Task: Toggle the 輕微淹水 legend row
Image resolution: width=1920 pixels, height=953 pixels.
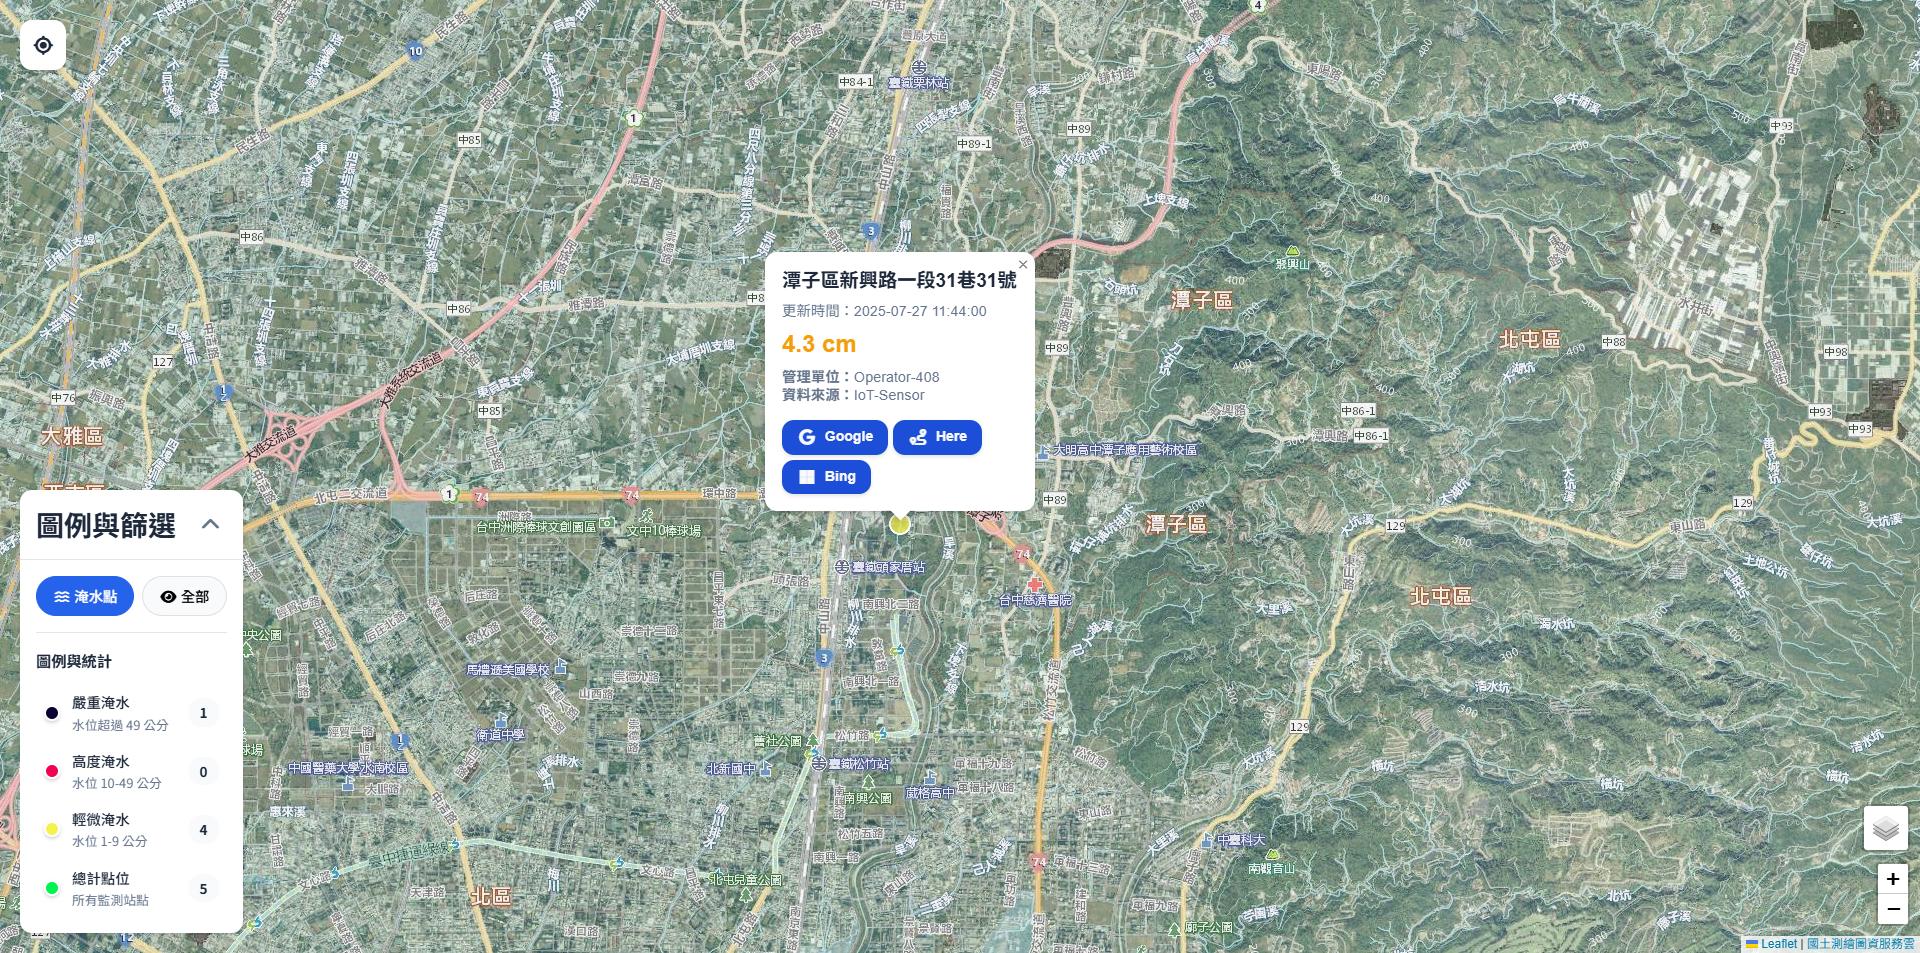Action: coord(131,830)
